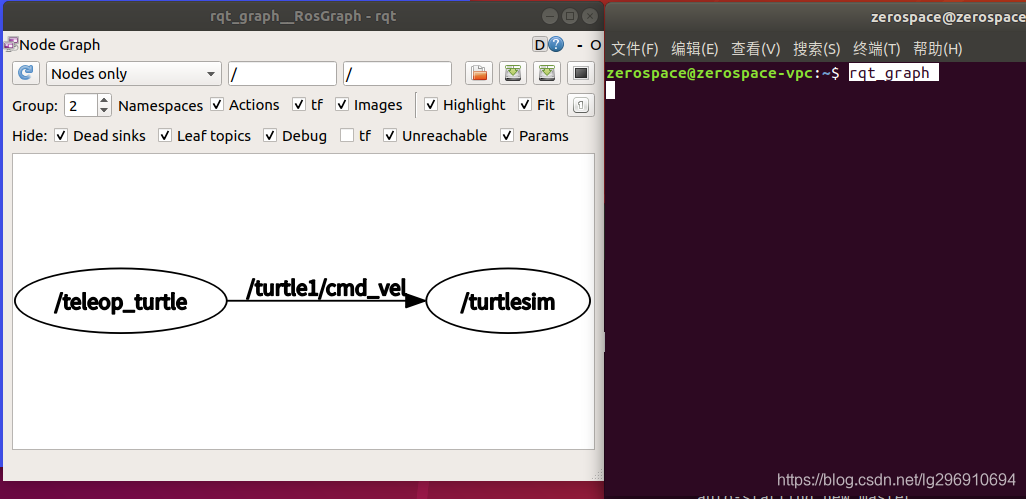Maximize the rqt_graph window
Viewport: 1026px width, 499px height.
pos(570,16)
